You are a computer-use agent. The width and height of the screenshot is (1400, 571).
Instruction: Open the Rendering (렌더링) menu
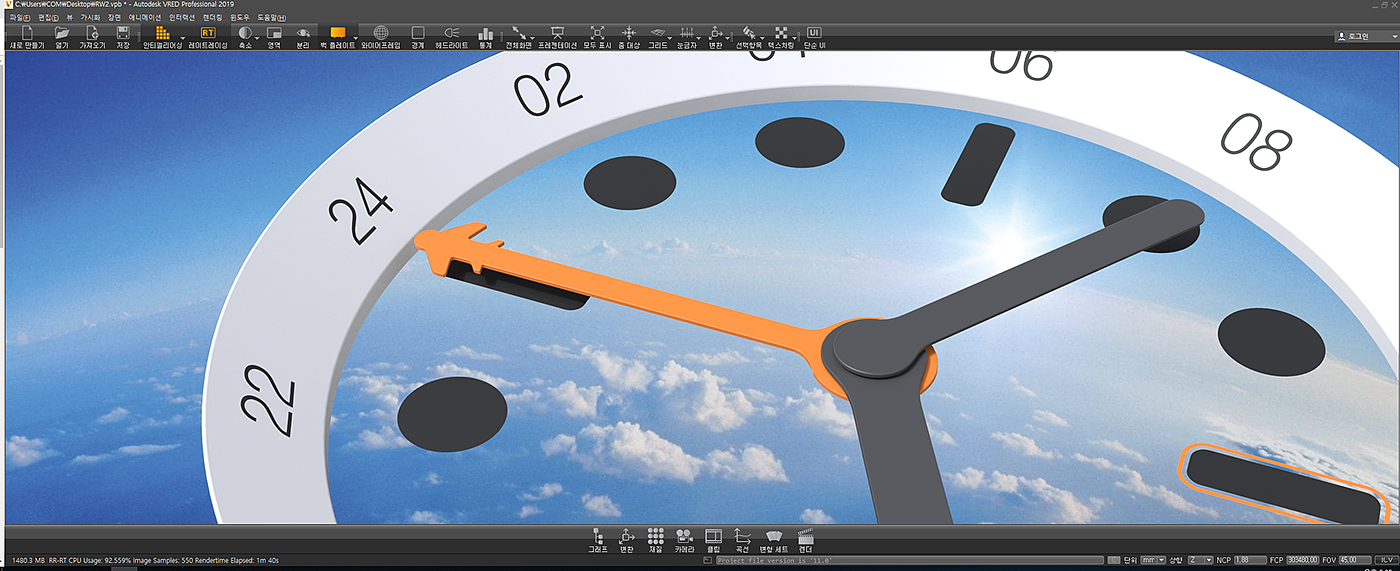213,17
